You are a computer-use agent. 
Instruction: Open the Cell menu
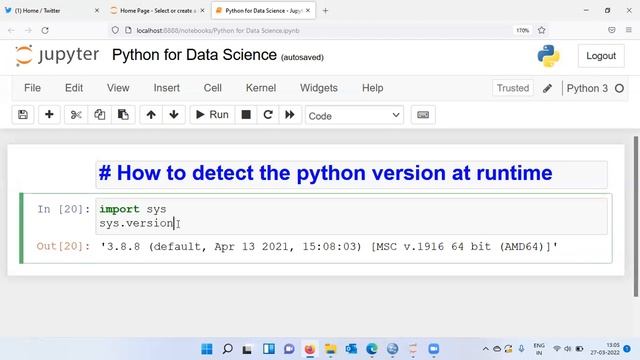pyautogui.click(x=213, y=88)
